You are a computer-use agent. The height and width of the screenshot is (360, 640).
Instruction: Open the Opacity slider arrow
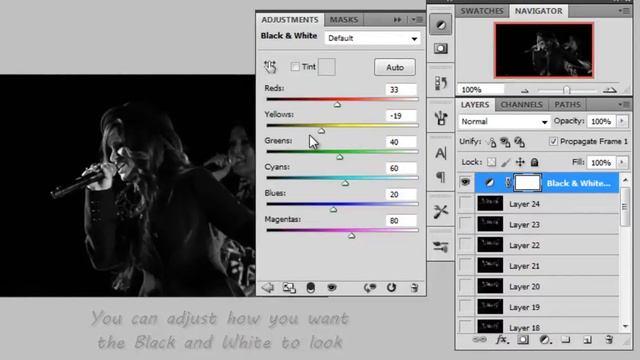(622, 121)
